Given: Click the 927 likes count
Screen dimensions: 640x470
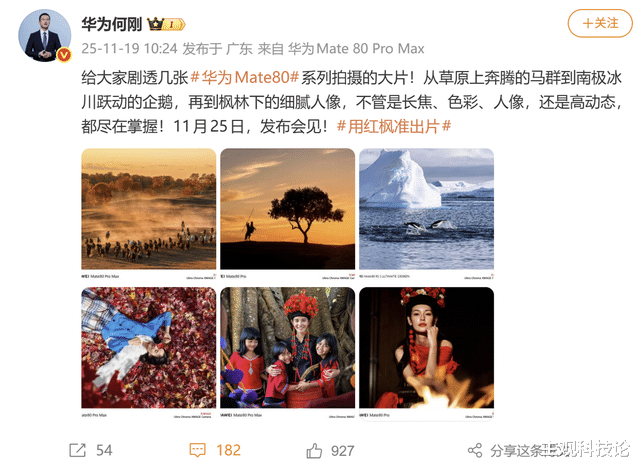Looking at the screenshot, I should click(342, 450).
